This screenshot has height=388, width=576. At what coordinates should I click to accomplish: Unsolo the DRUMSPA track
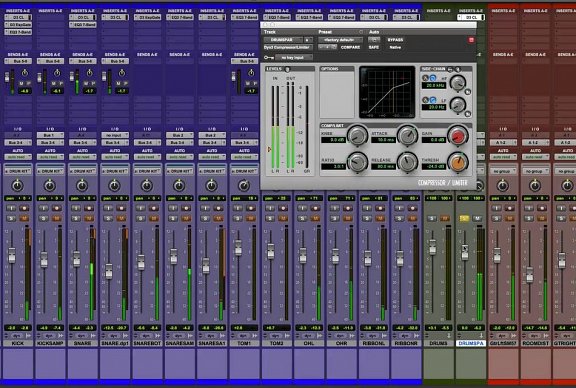click(464, 219)
